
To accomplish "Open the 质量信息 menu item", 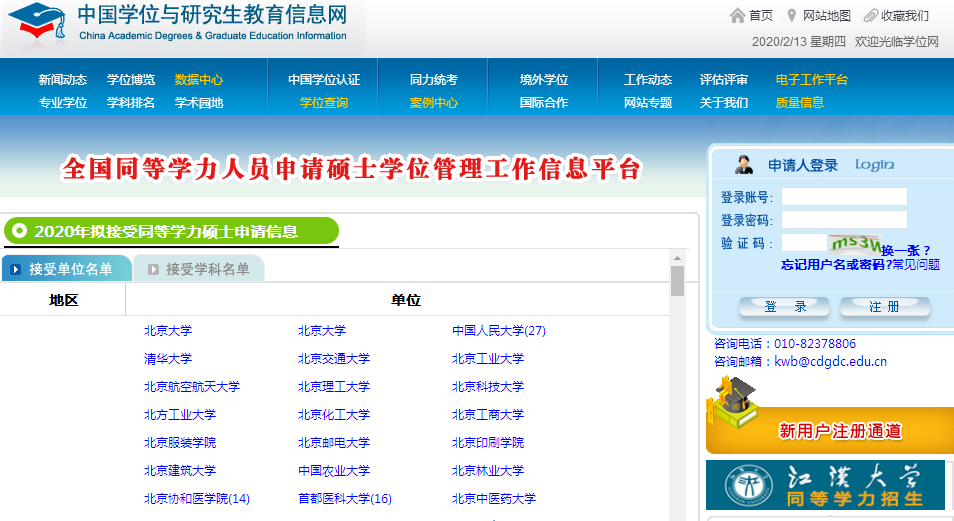I will click(x=799, y=103).
